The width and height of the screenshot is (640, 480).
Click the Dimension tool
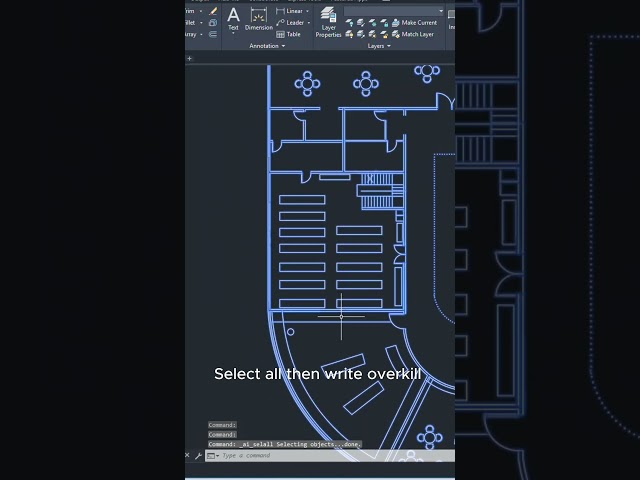[x=259, y=19]
